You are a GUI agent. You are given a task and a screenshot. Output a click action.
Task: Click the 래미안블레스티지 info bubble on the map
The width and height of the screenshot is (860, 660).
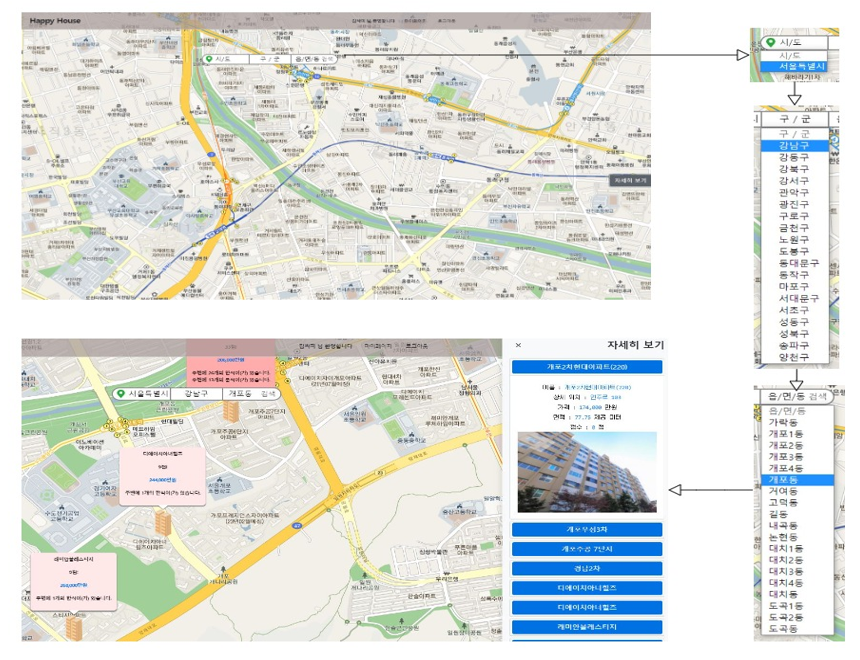73,580
